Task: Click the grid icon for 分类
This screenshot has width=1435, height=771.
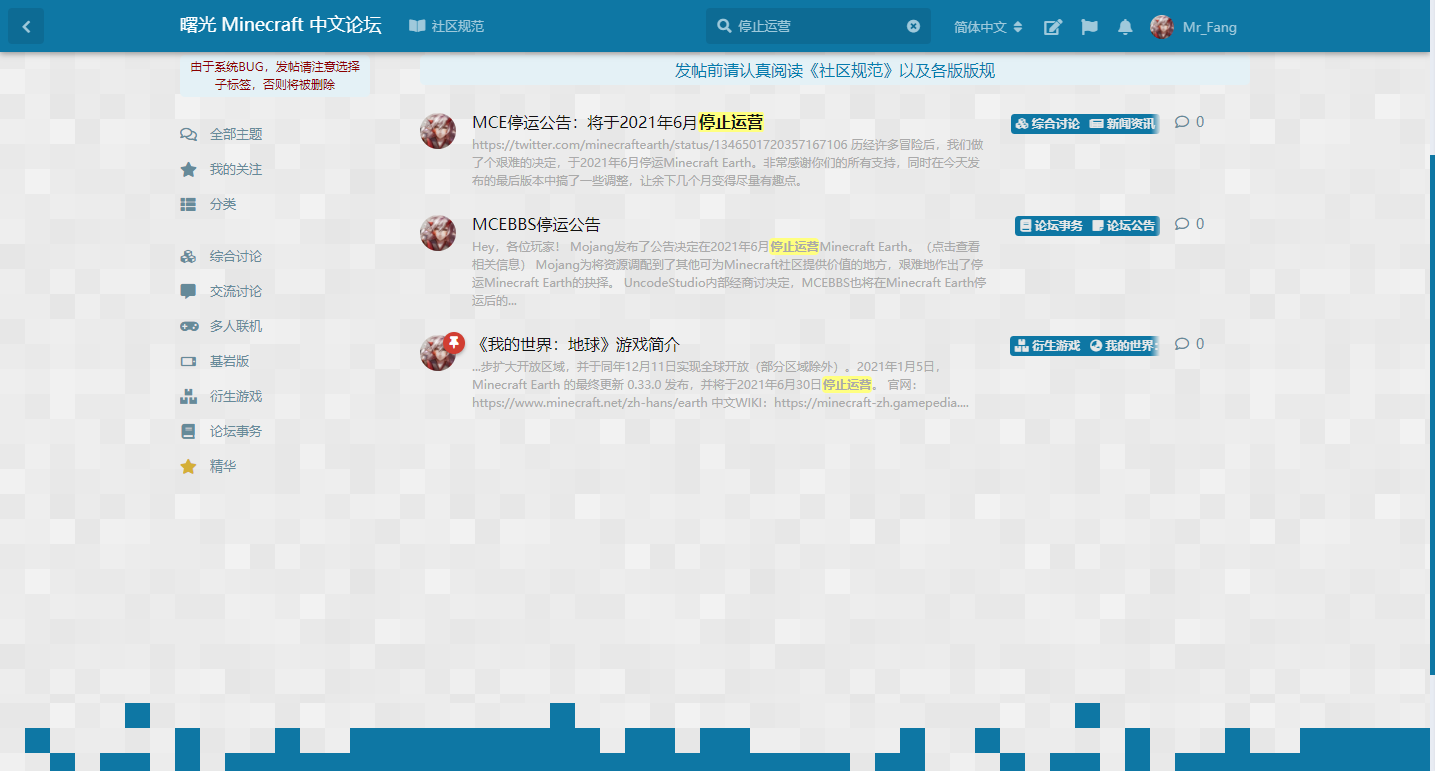Action: [x=188, y=204]
